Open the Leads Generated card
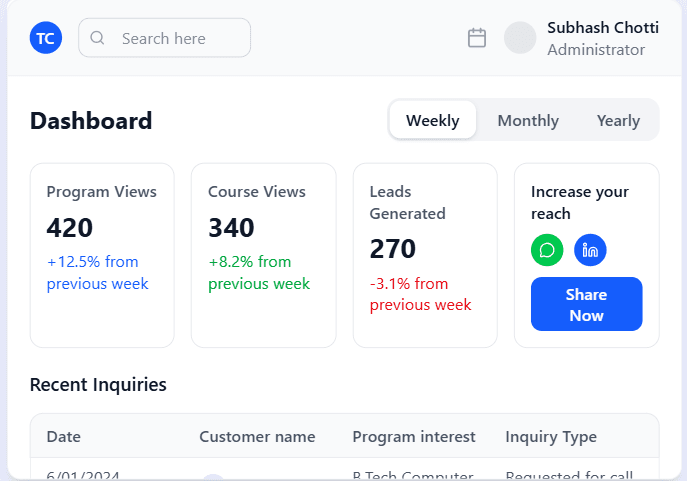 coord(425,255)
